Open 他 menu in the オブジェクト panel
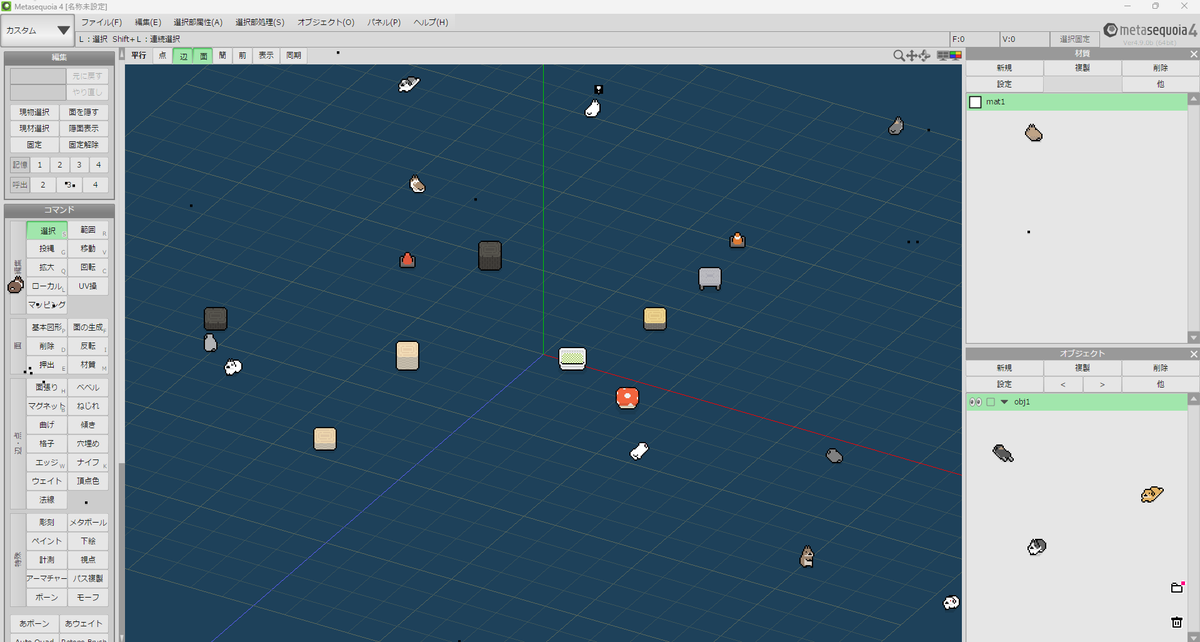This screenshot has height=642, width=1200. pos(1160,384)
